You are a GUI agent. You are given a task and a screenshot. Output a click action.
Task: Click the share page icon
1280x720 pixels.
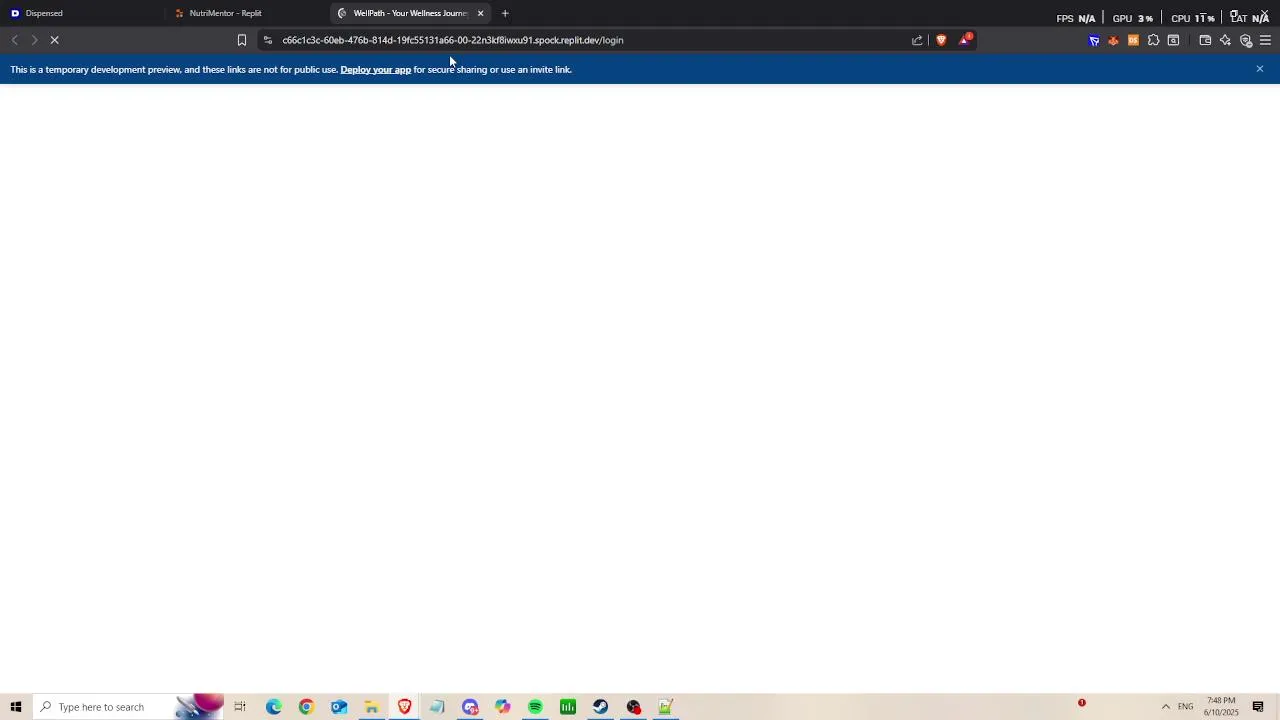[917, 40]
